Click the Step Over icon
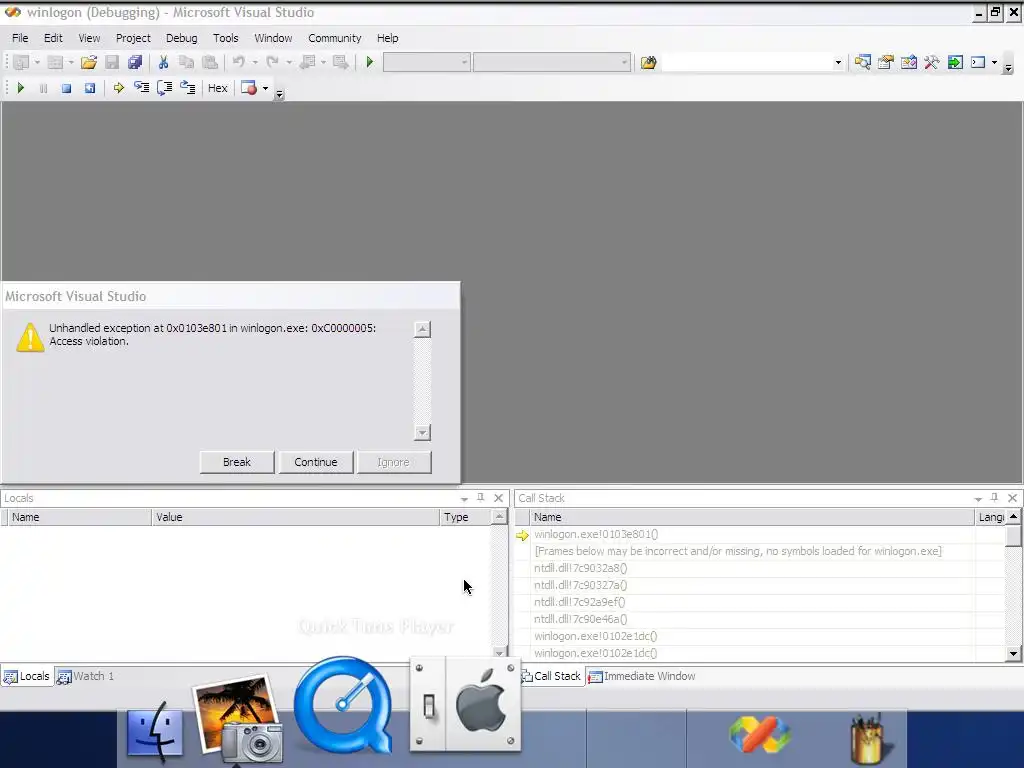Image resolution: width=1024 pixels, height=768 pixels. pyautogui.click(x=165, y=88)
